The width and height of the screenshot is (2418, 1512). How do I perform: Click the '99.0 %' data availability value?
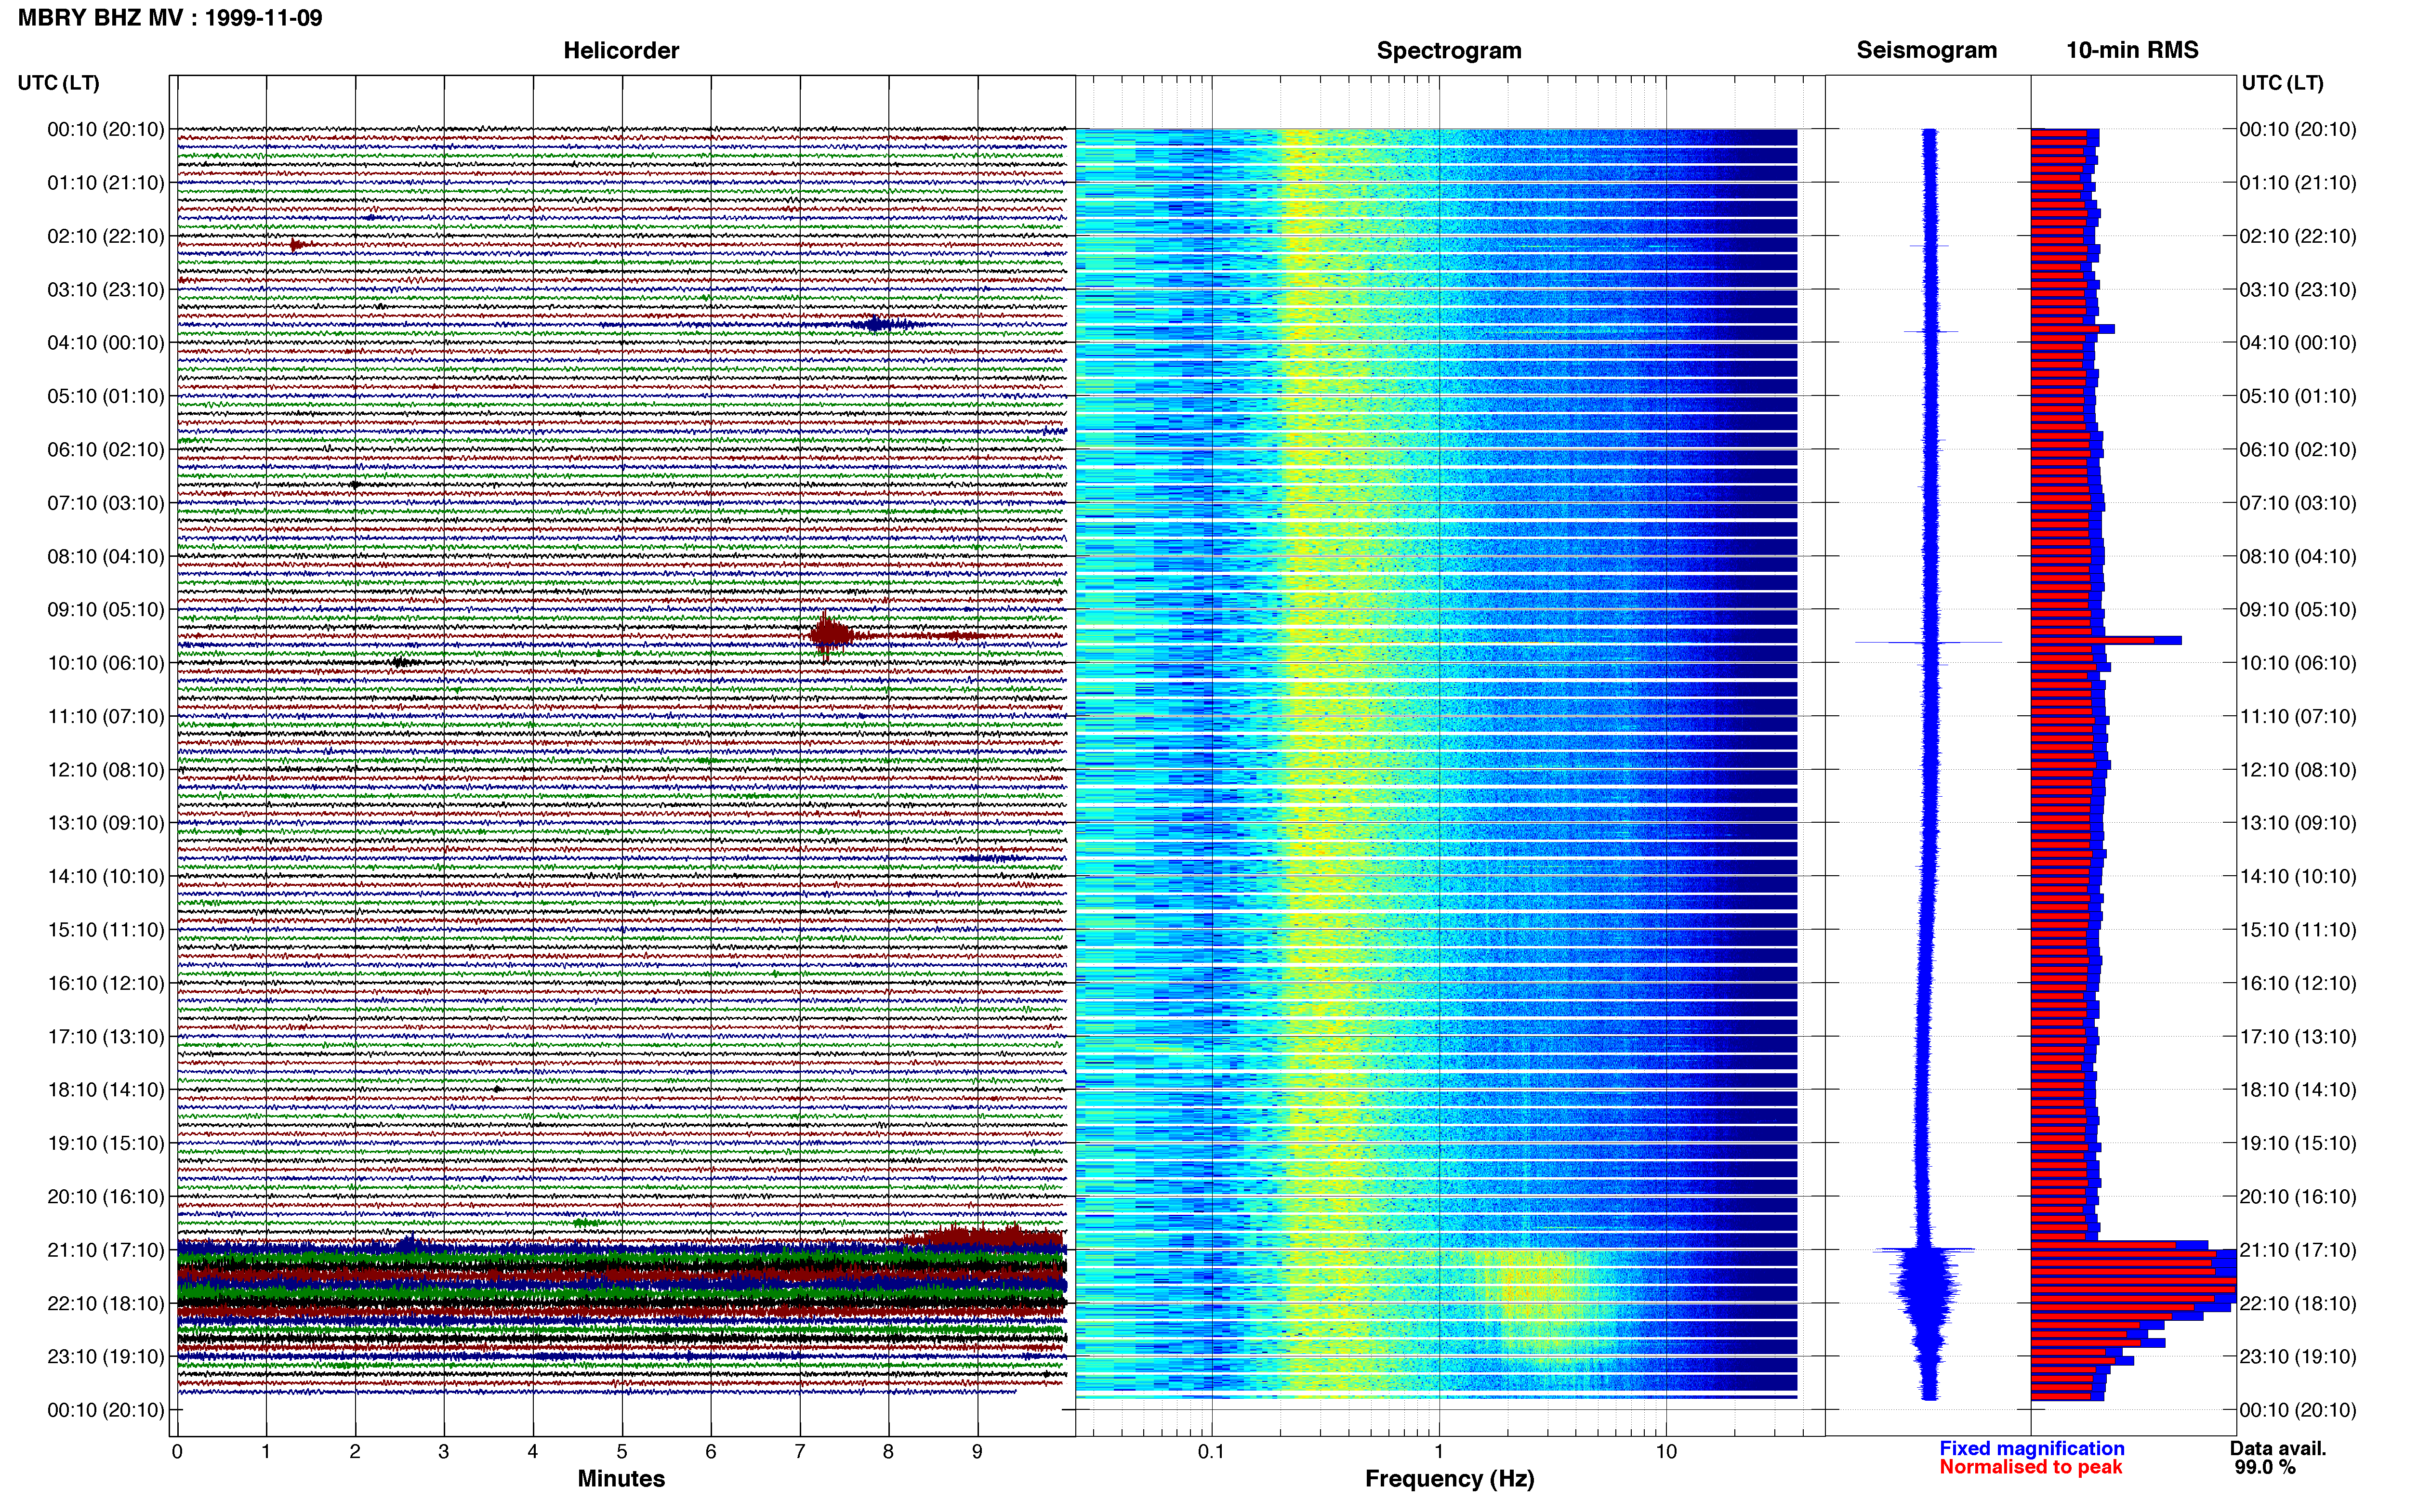2265,1467
